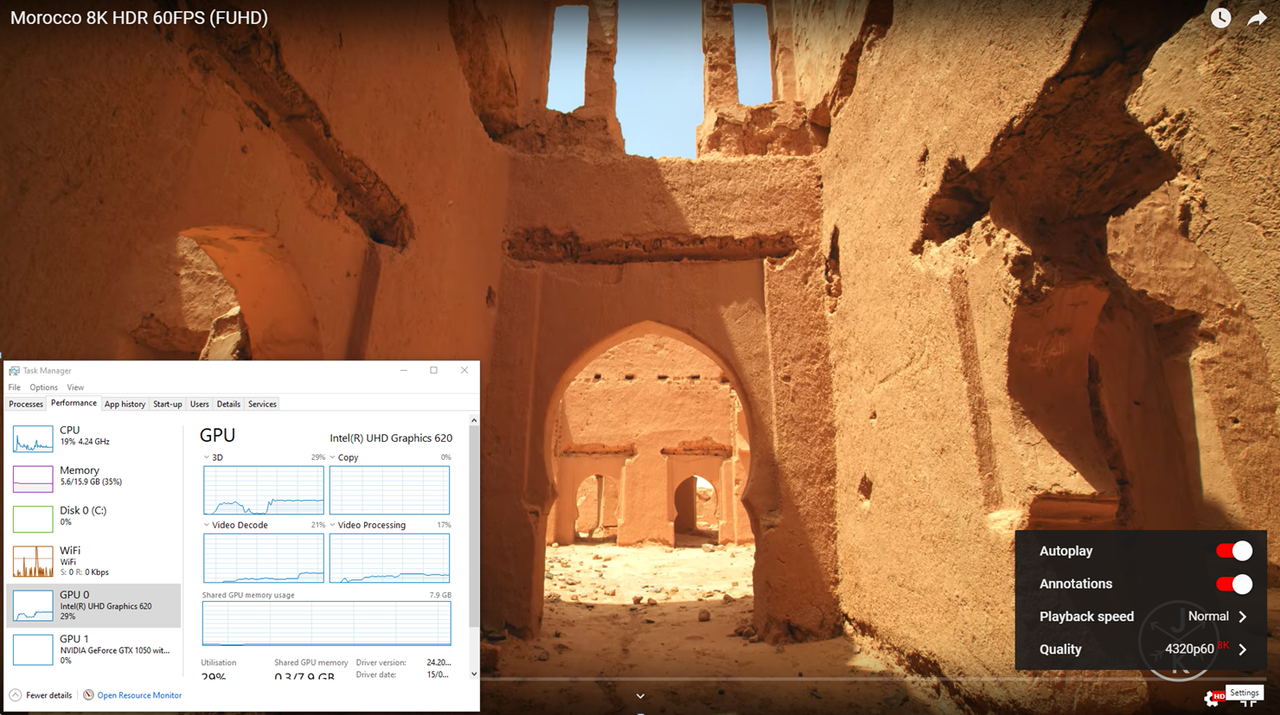Select the CPU performance graph thumbnail
The width and height of the screenshot is (1280, 715).
pos(33,438)
